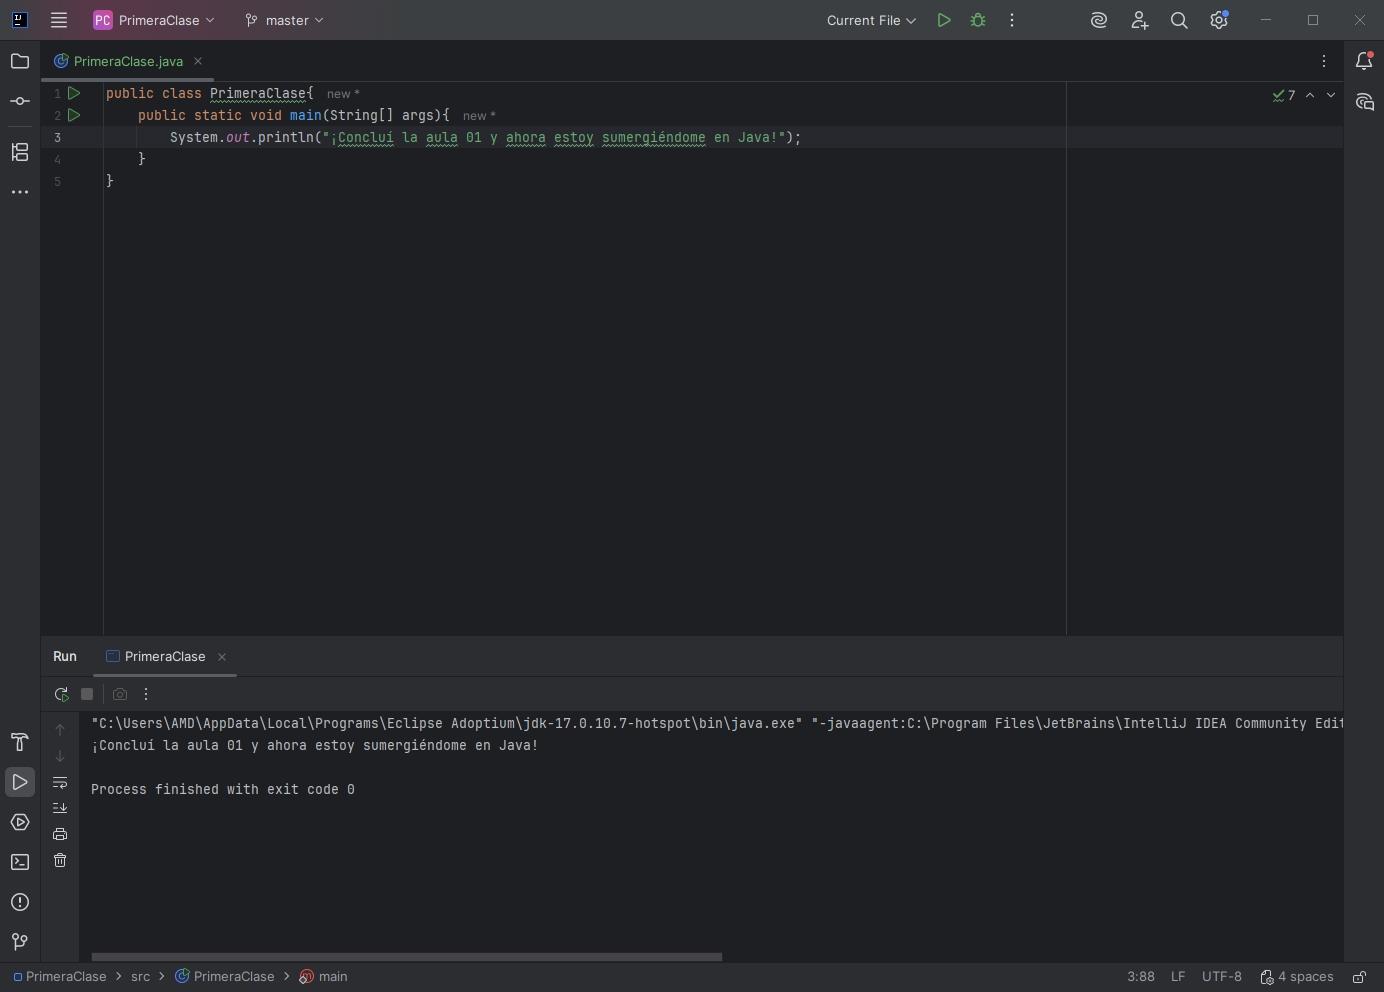Toggle scroll to end of console output
Viewport: 1384px width, 992px height.
point(60,808)
